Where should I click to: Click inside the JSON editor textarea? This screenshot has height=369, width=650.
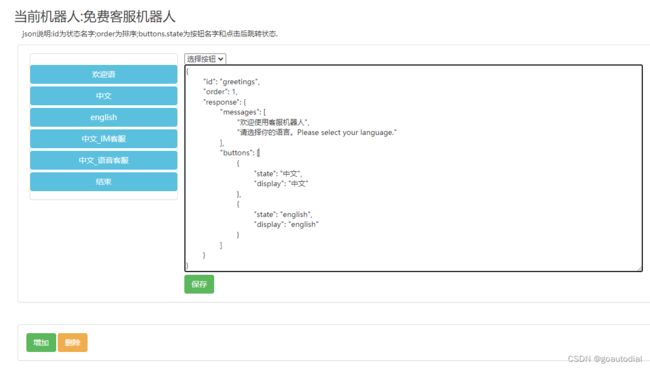pos(413,168)
